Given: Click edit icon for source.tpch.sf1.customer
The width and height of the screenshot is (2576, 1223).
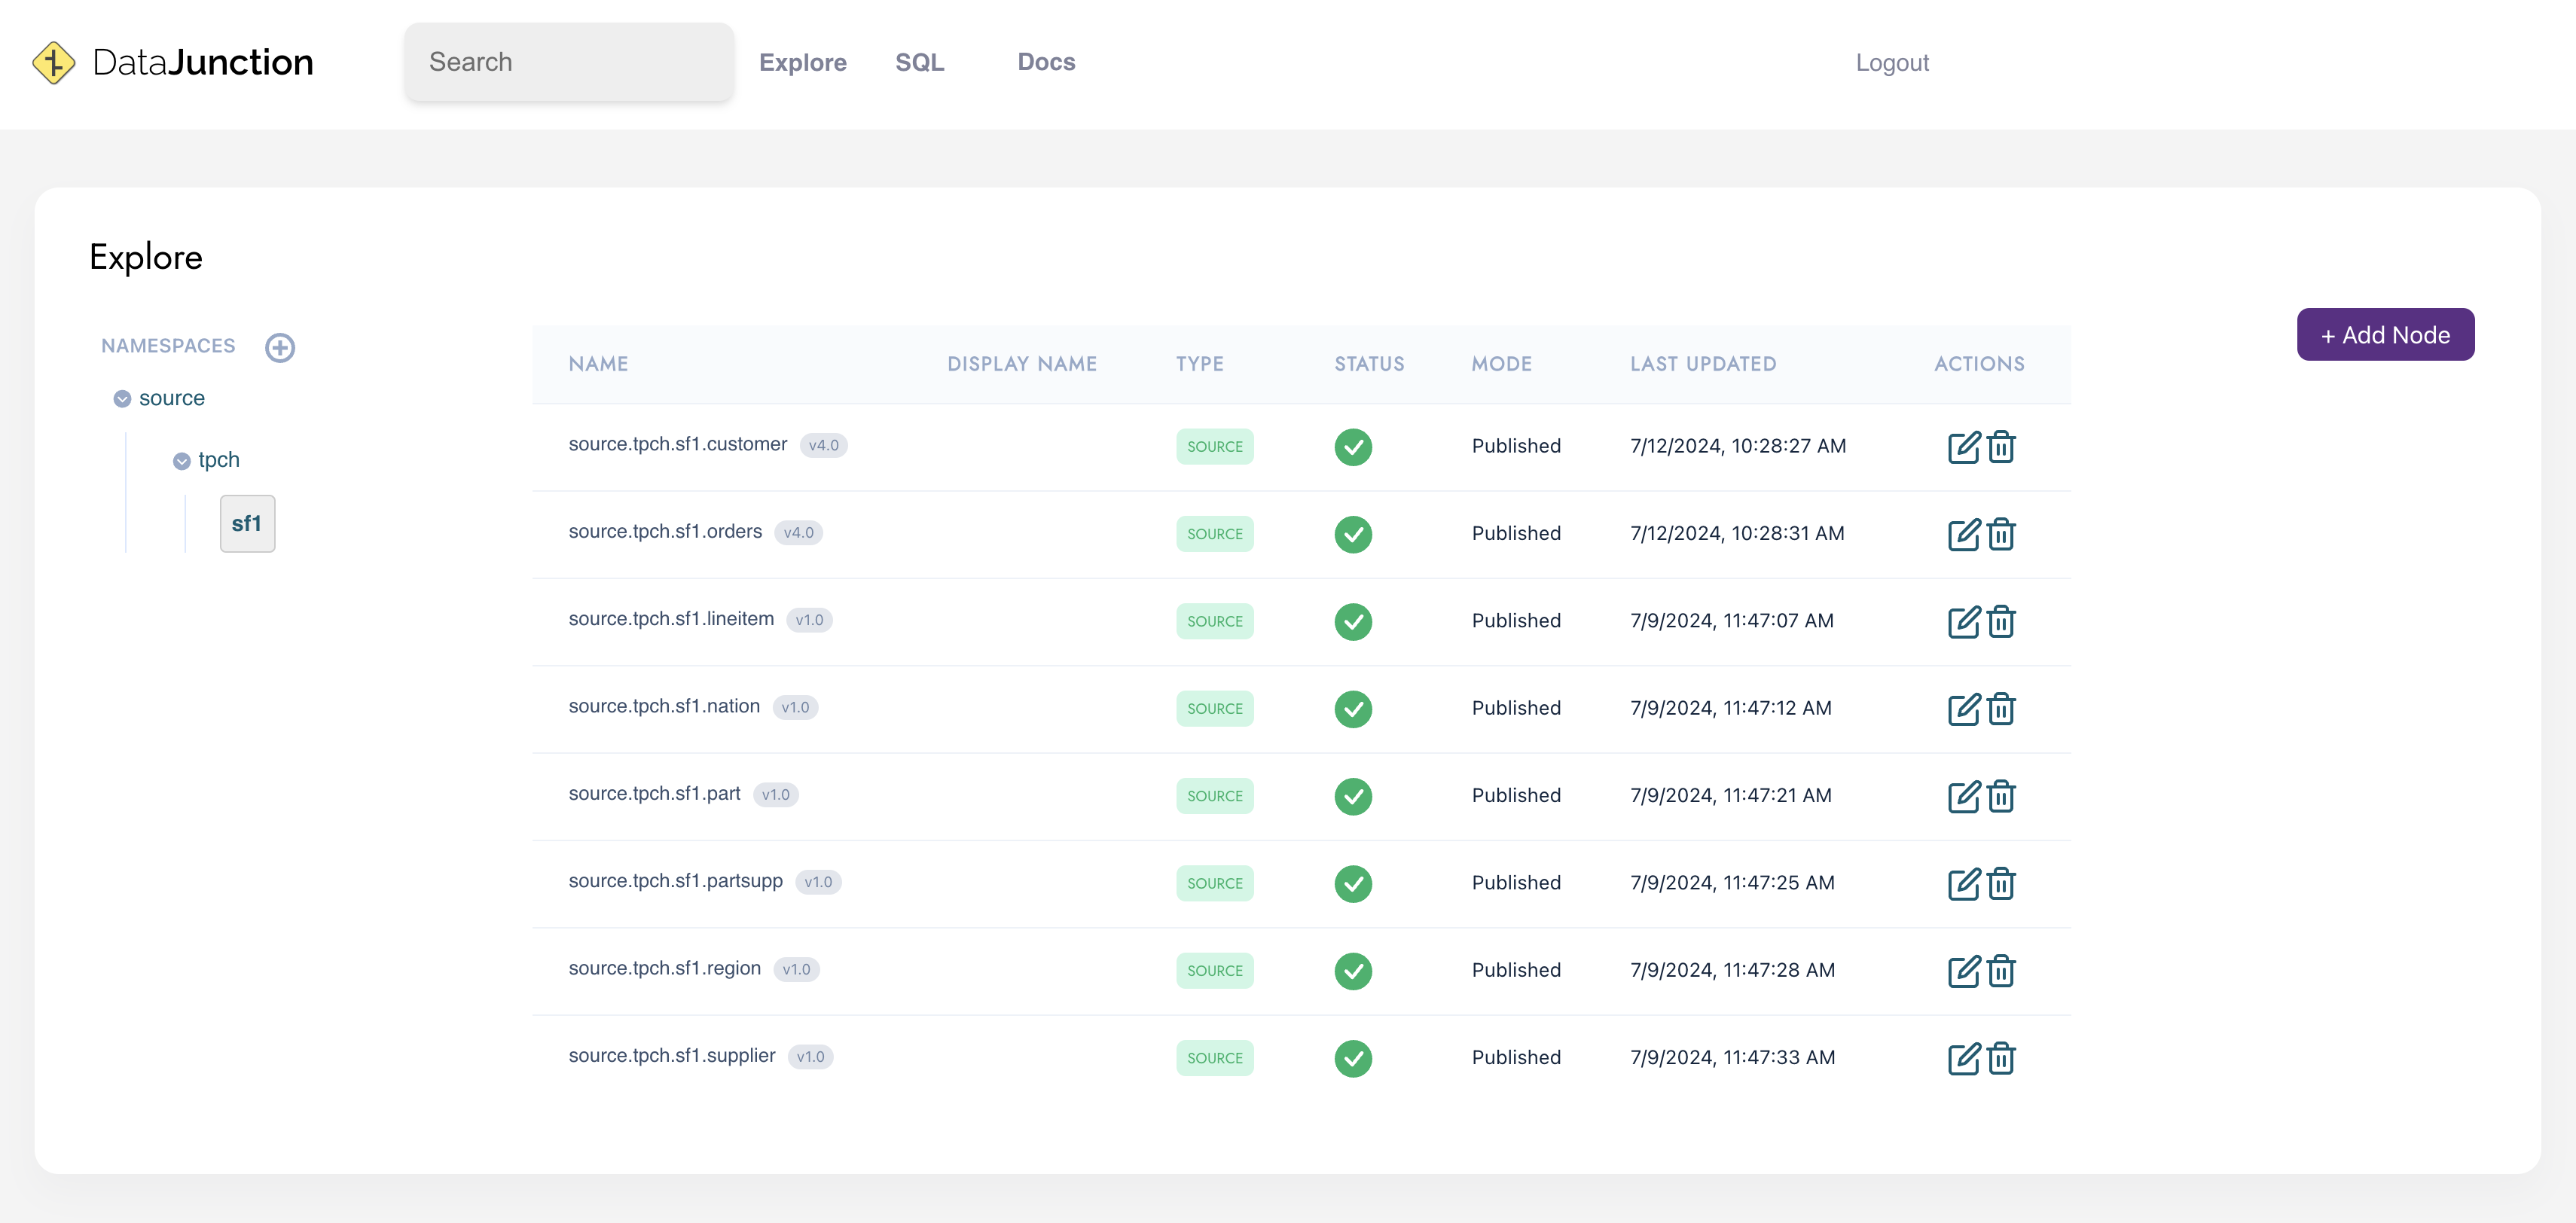Looking at the screenshot, I should click(1963, 447).
